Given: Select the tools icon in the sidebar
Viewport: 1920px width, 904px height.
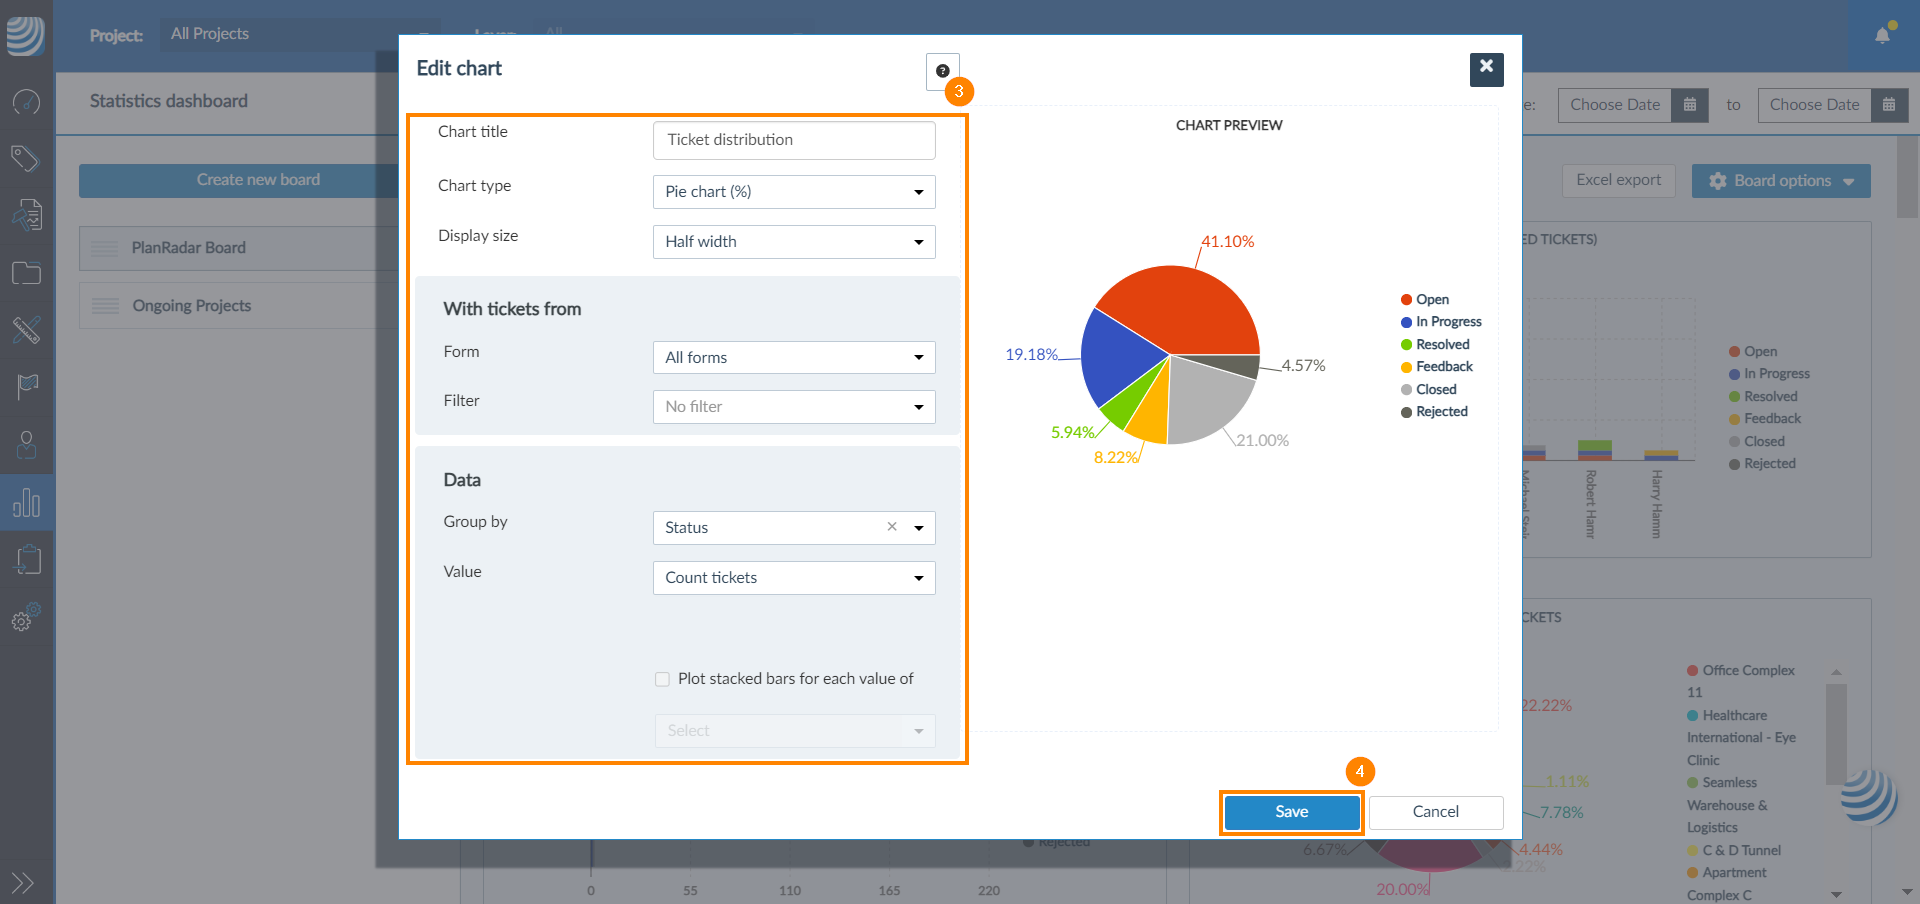Looking at the screenshot, I should [x=27, y=330].
